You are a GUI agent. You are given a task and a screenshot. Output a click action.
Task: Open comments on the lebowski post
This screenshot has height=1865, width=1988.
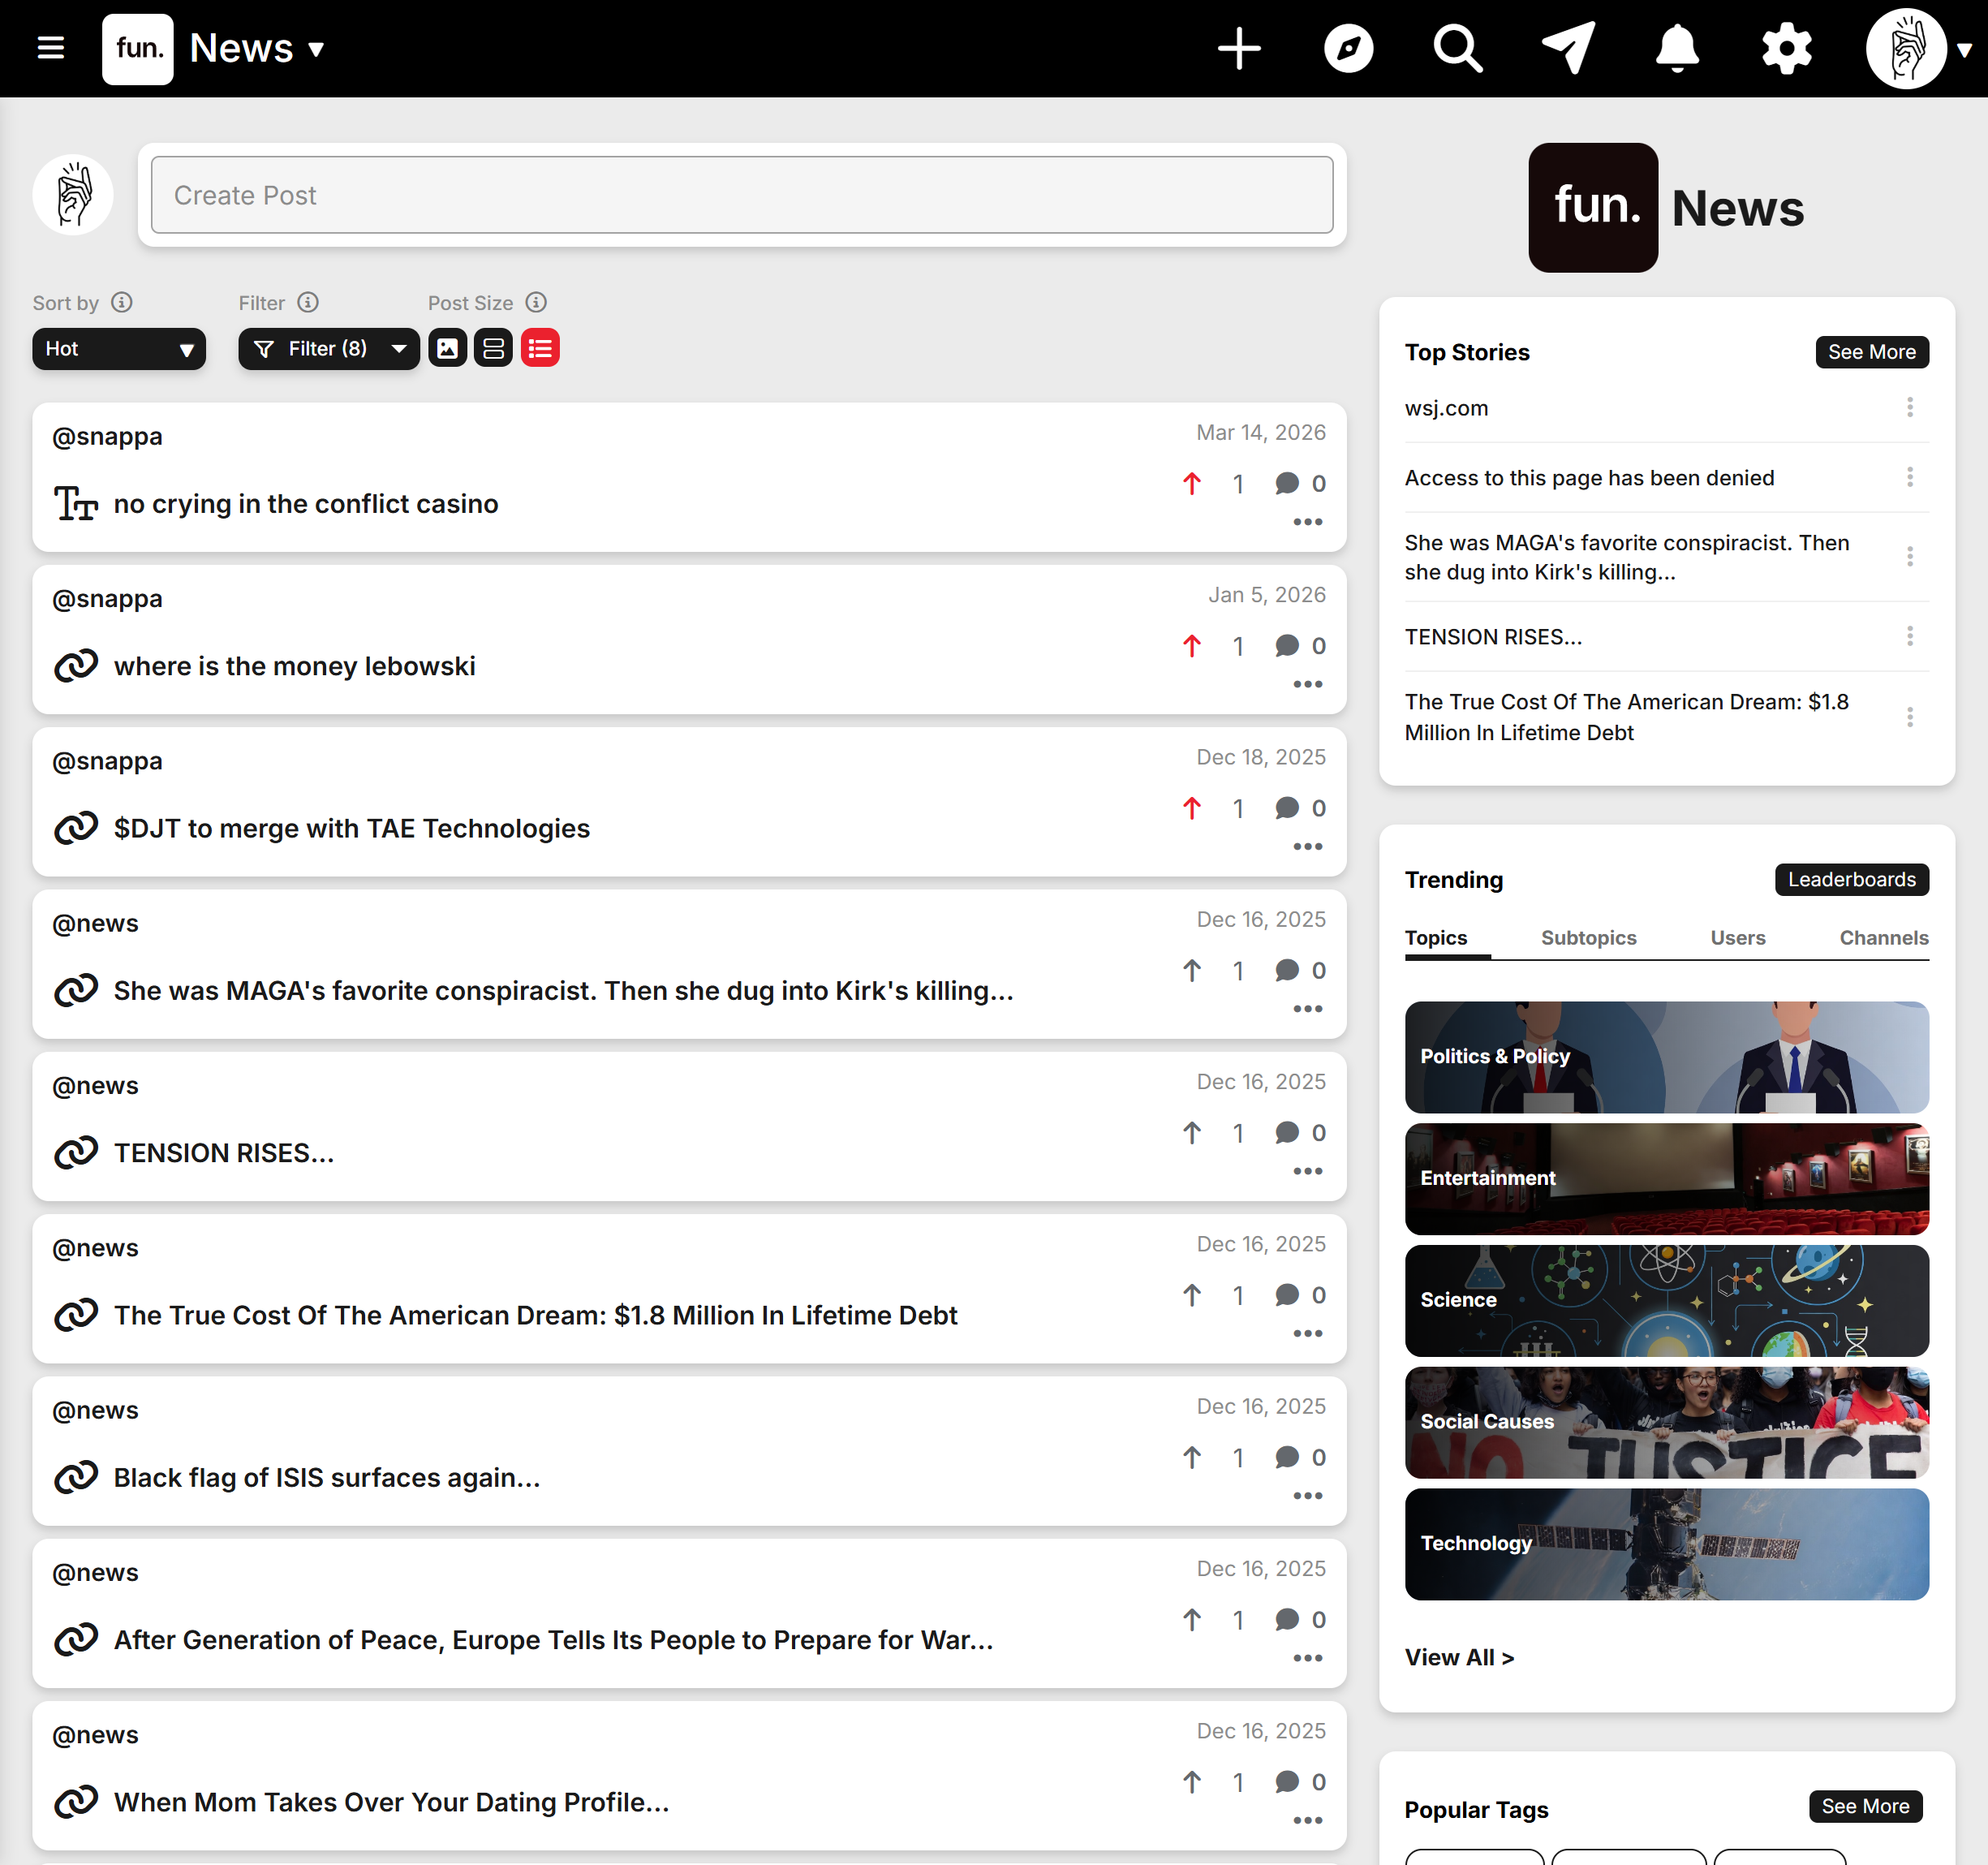(x=1287, y=646)
